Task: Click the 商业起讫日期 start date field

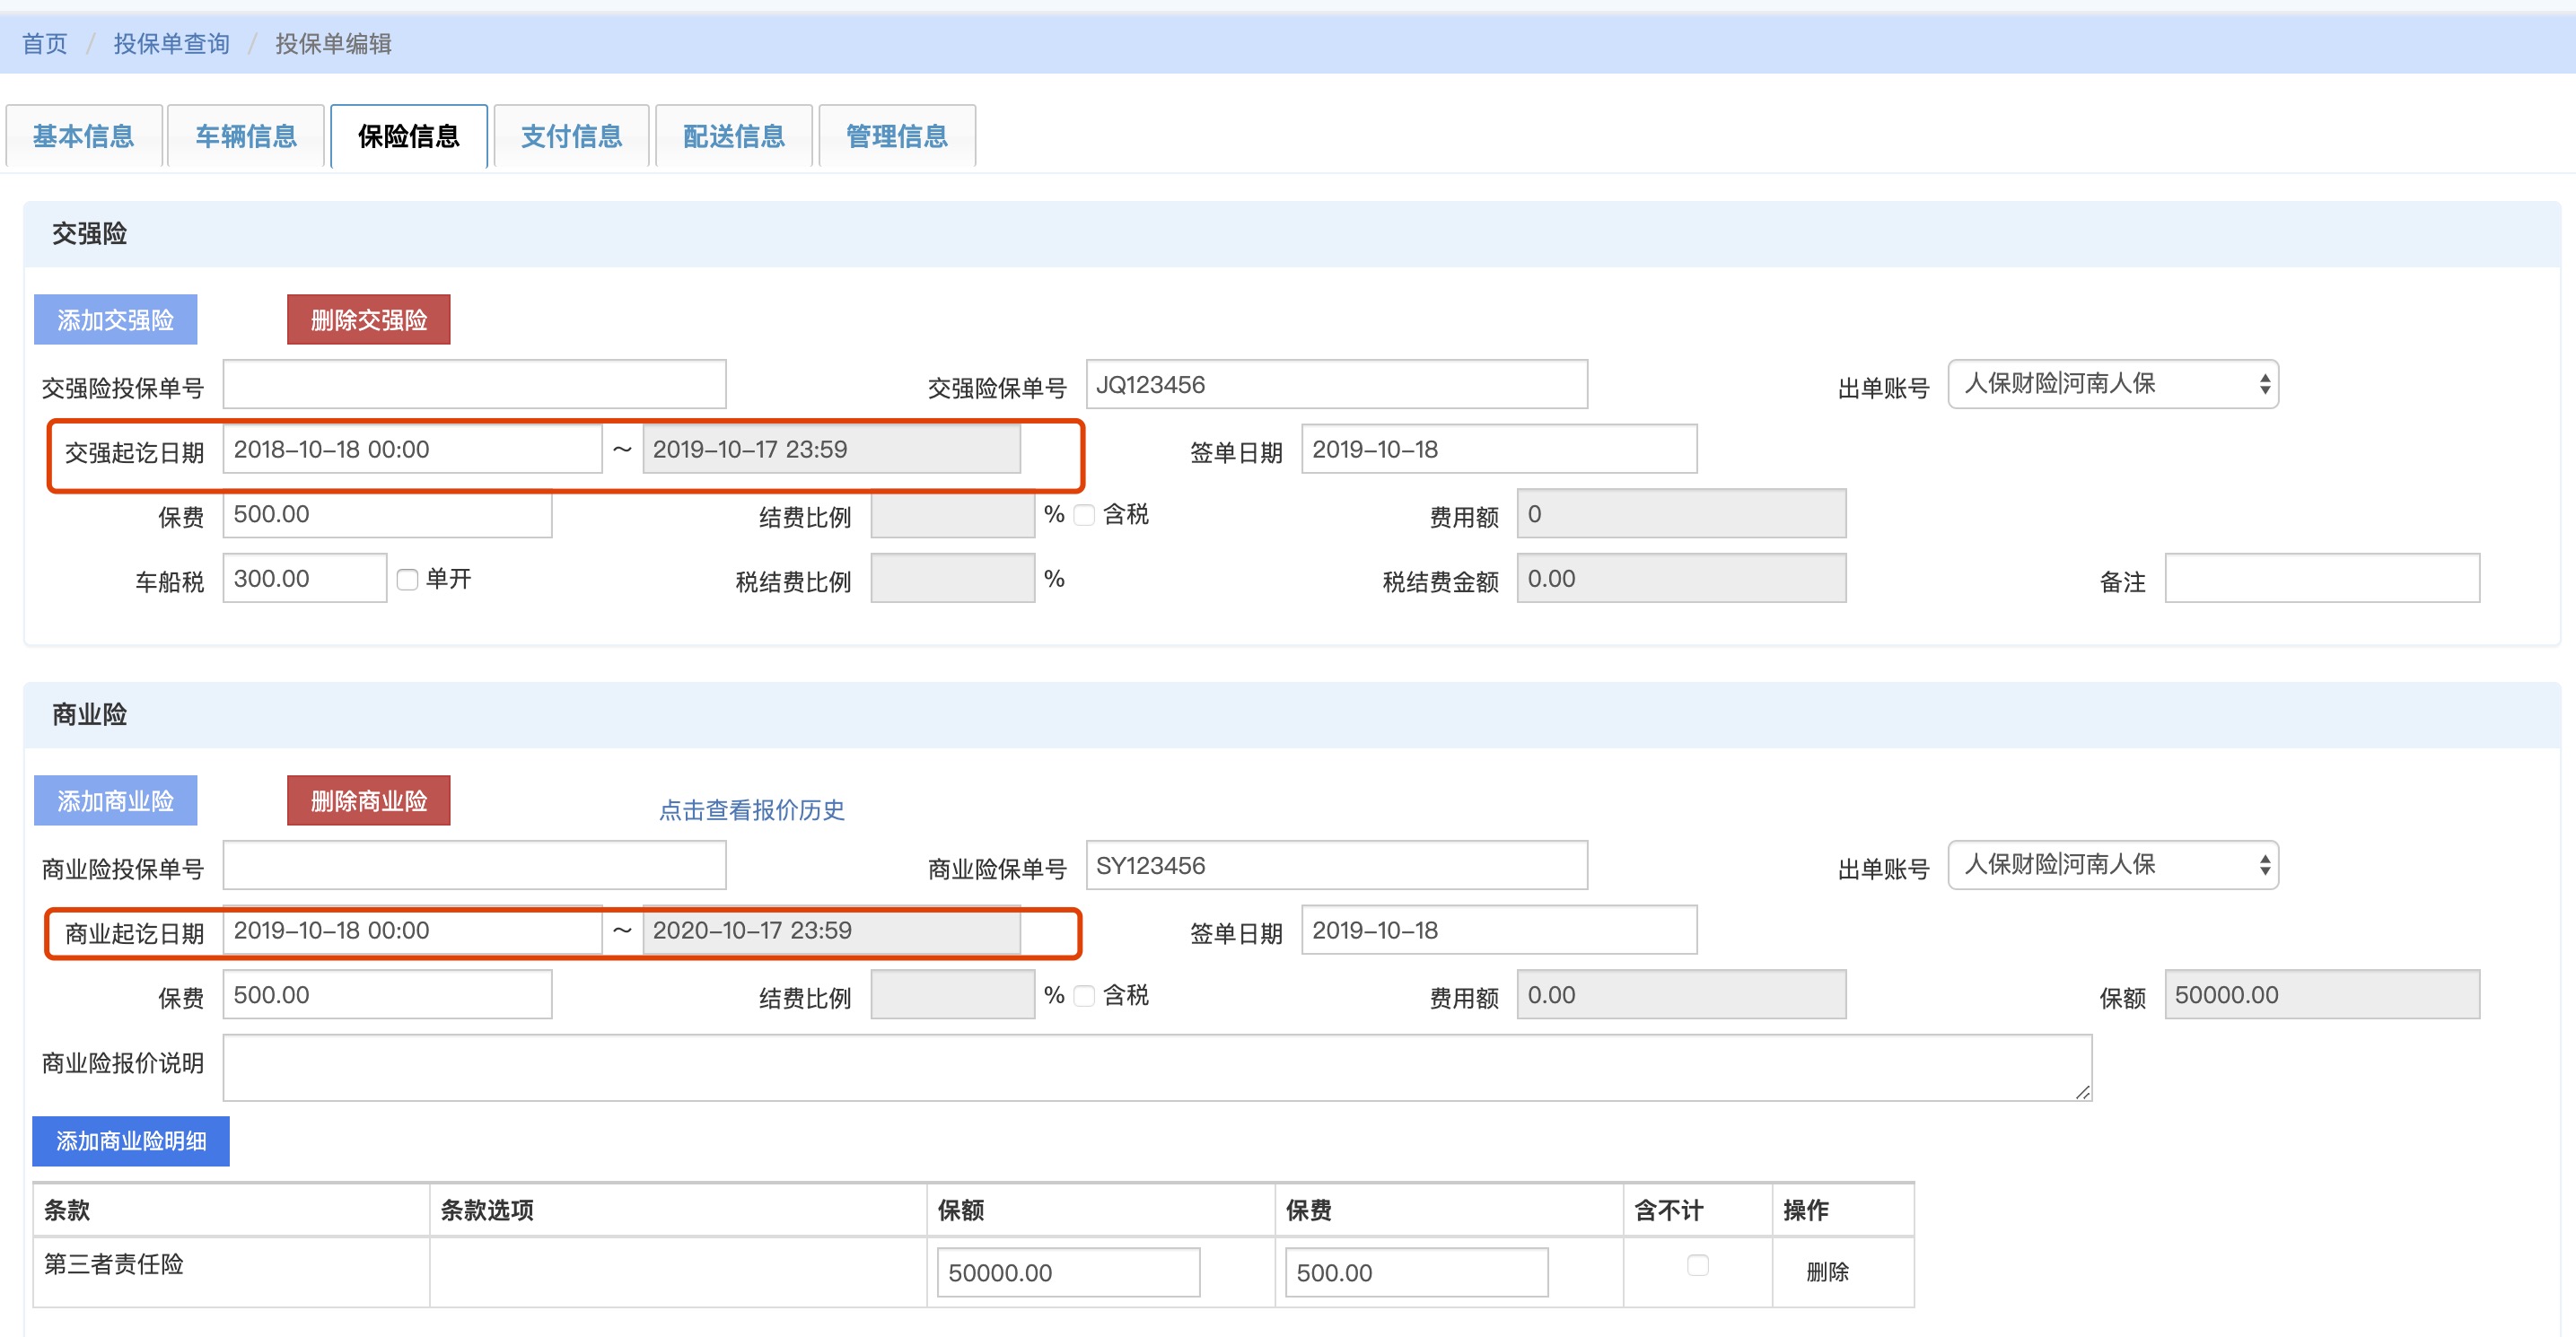Action: pyautogui.click(x=412, y=931)
